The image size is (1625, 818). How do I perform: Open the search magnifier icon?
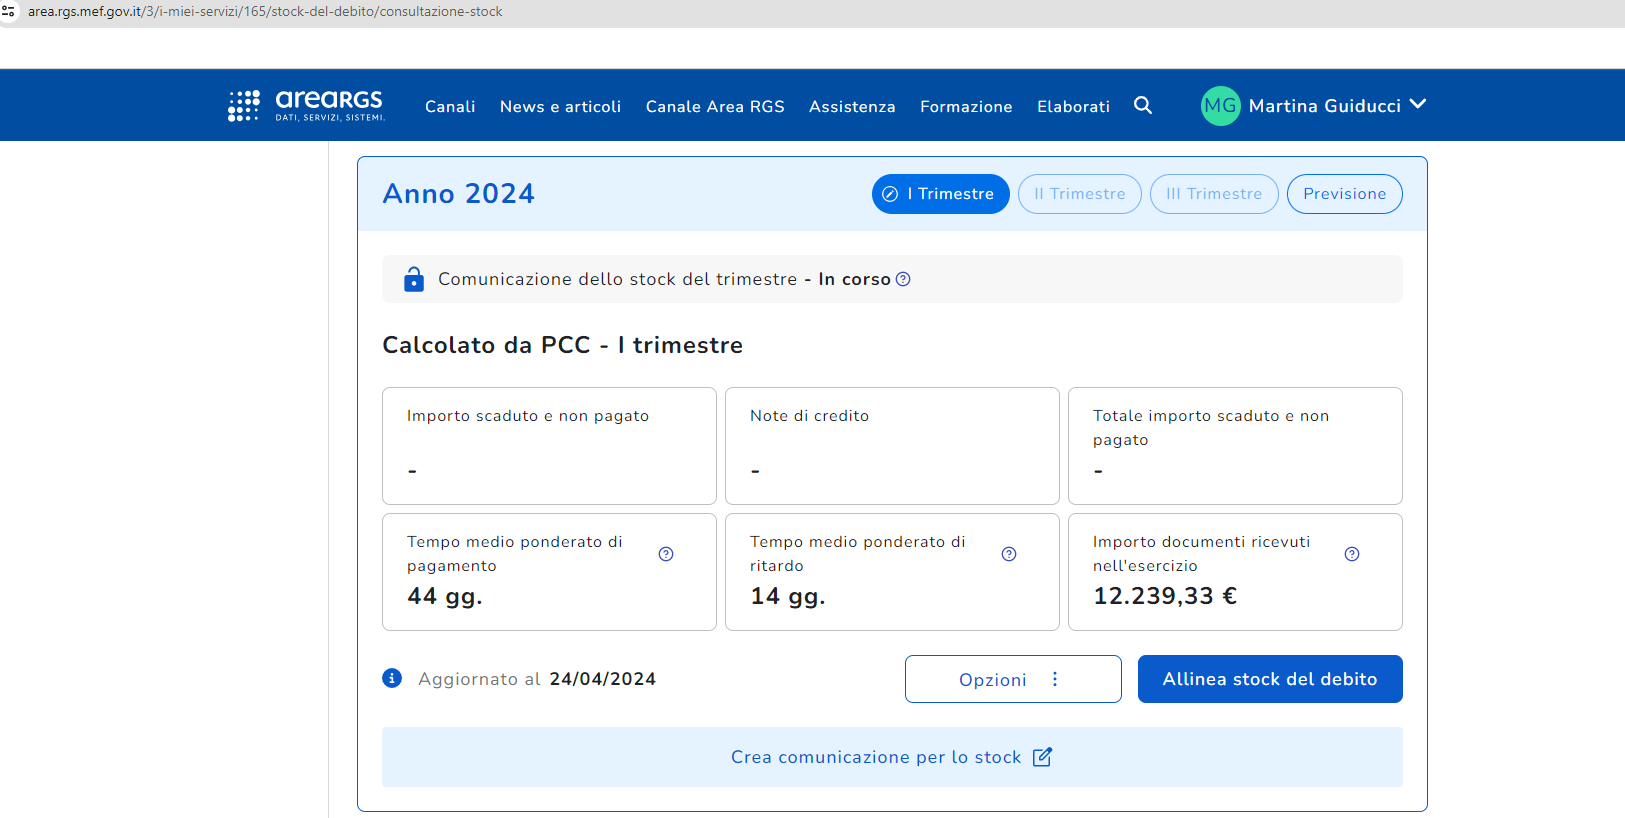tap(1143, 106)
